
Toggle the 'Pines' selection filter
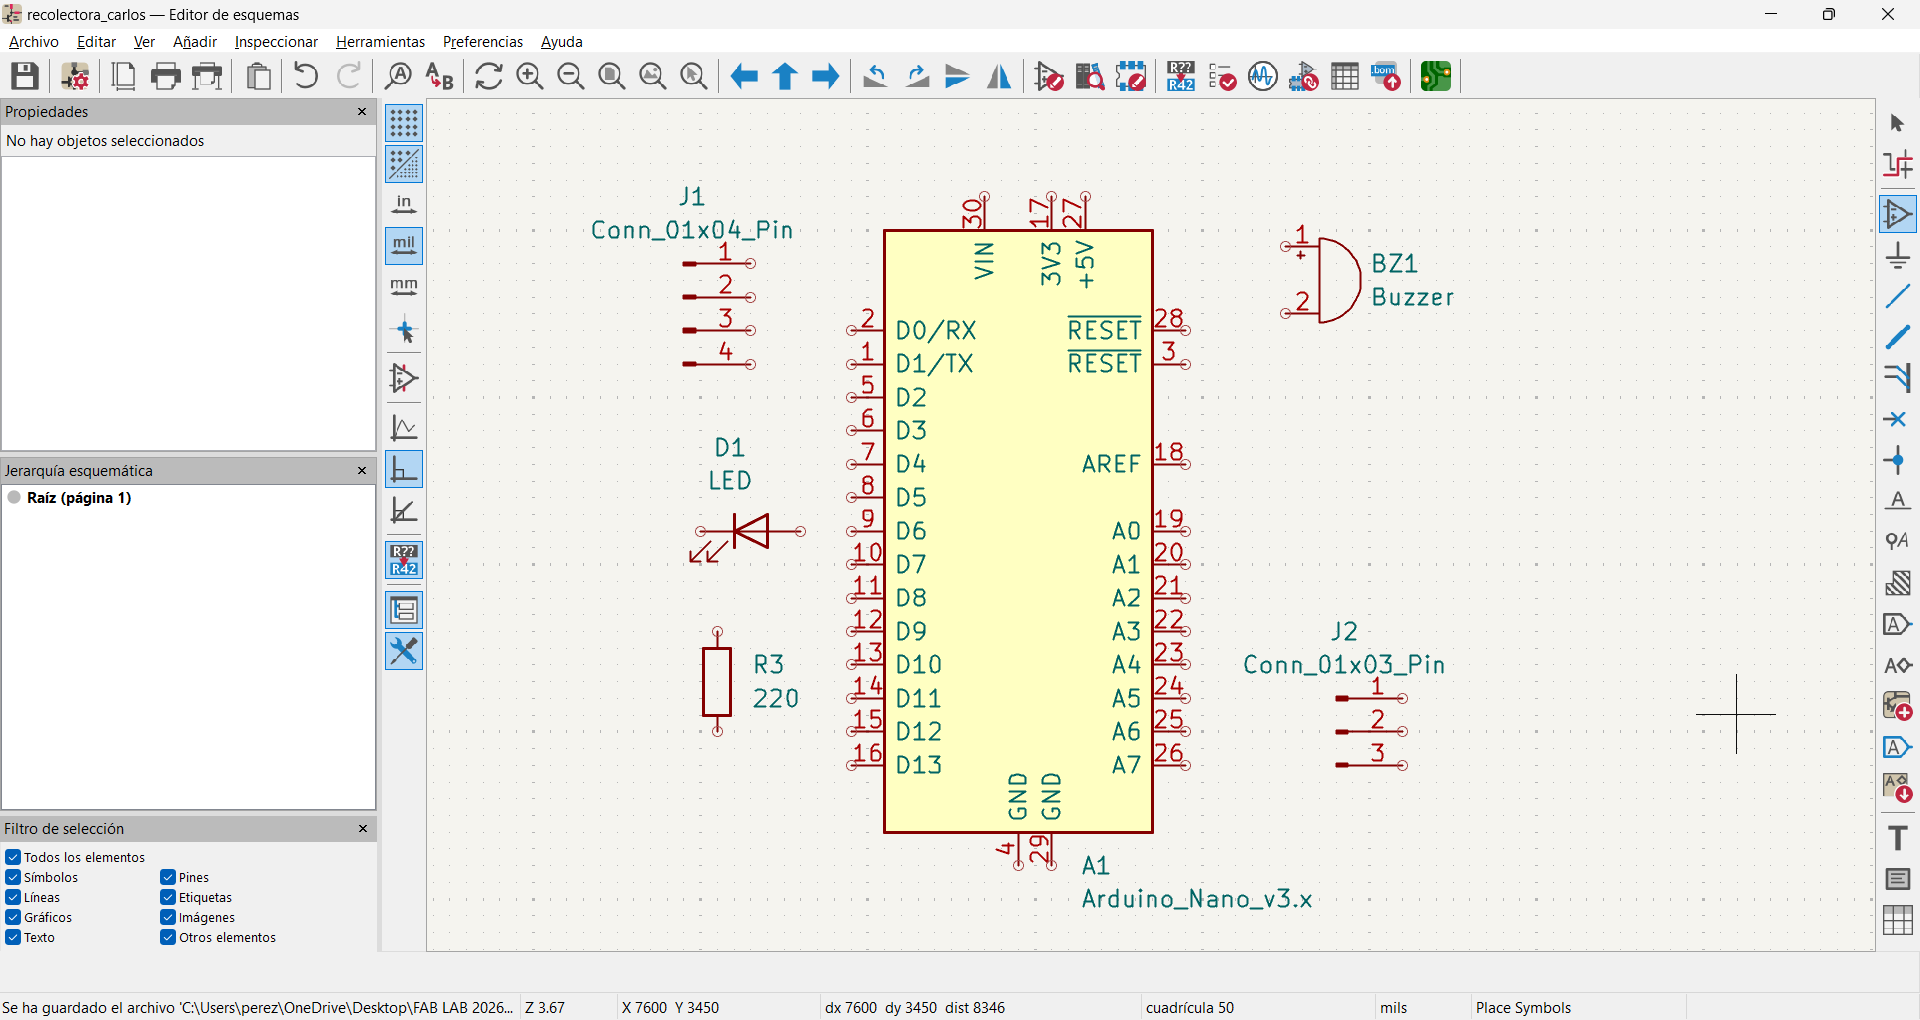(x=168, y=877)
